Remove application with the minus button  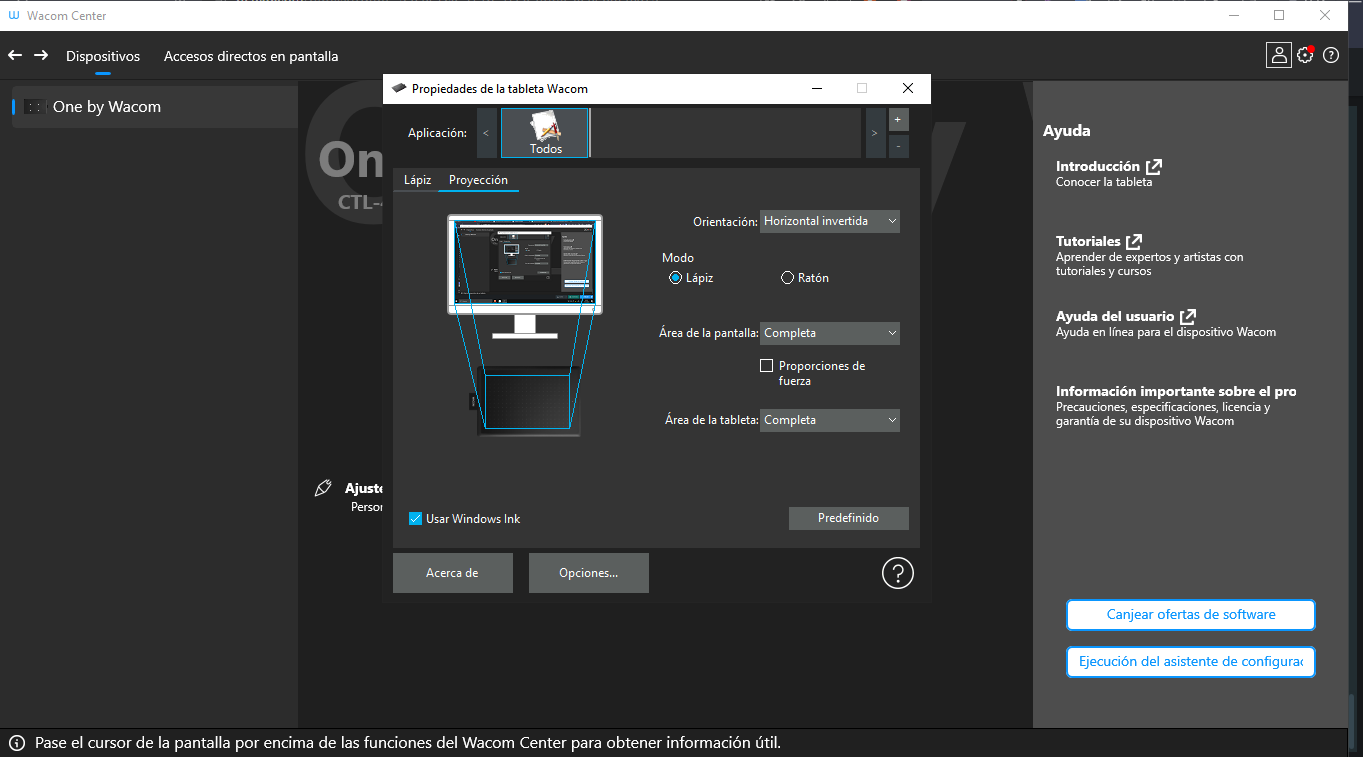coord(897,146)
